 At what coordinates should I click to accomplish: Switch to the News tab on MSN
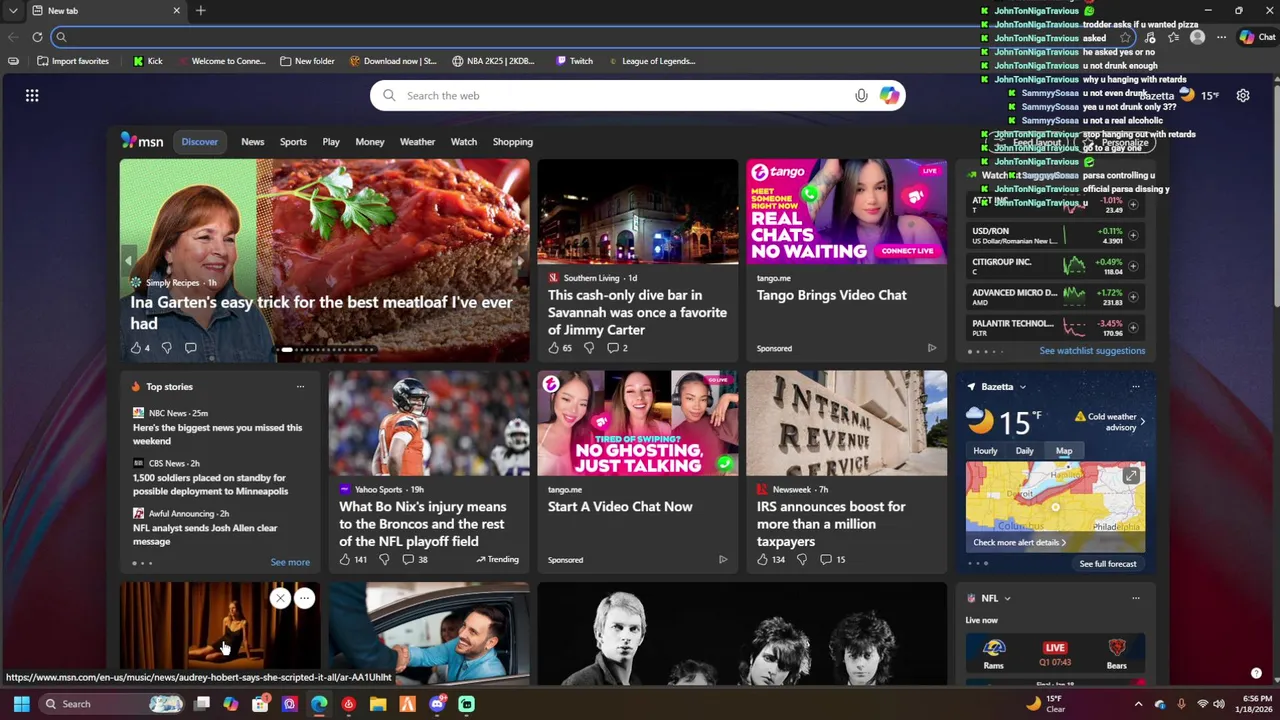click(x=252, y=142)
